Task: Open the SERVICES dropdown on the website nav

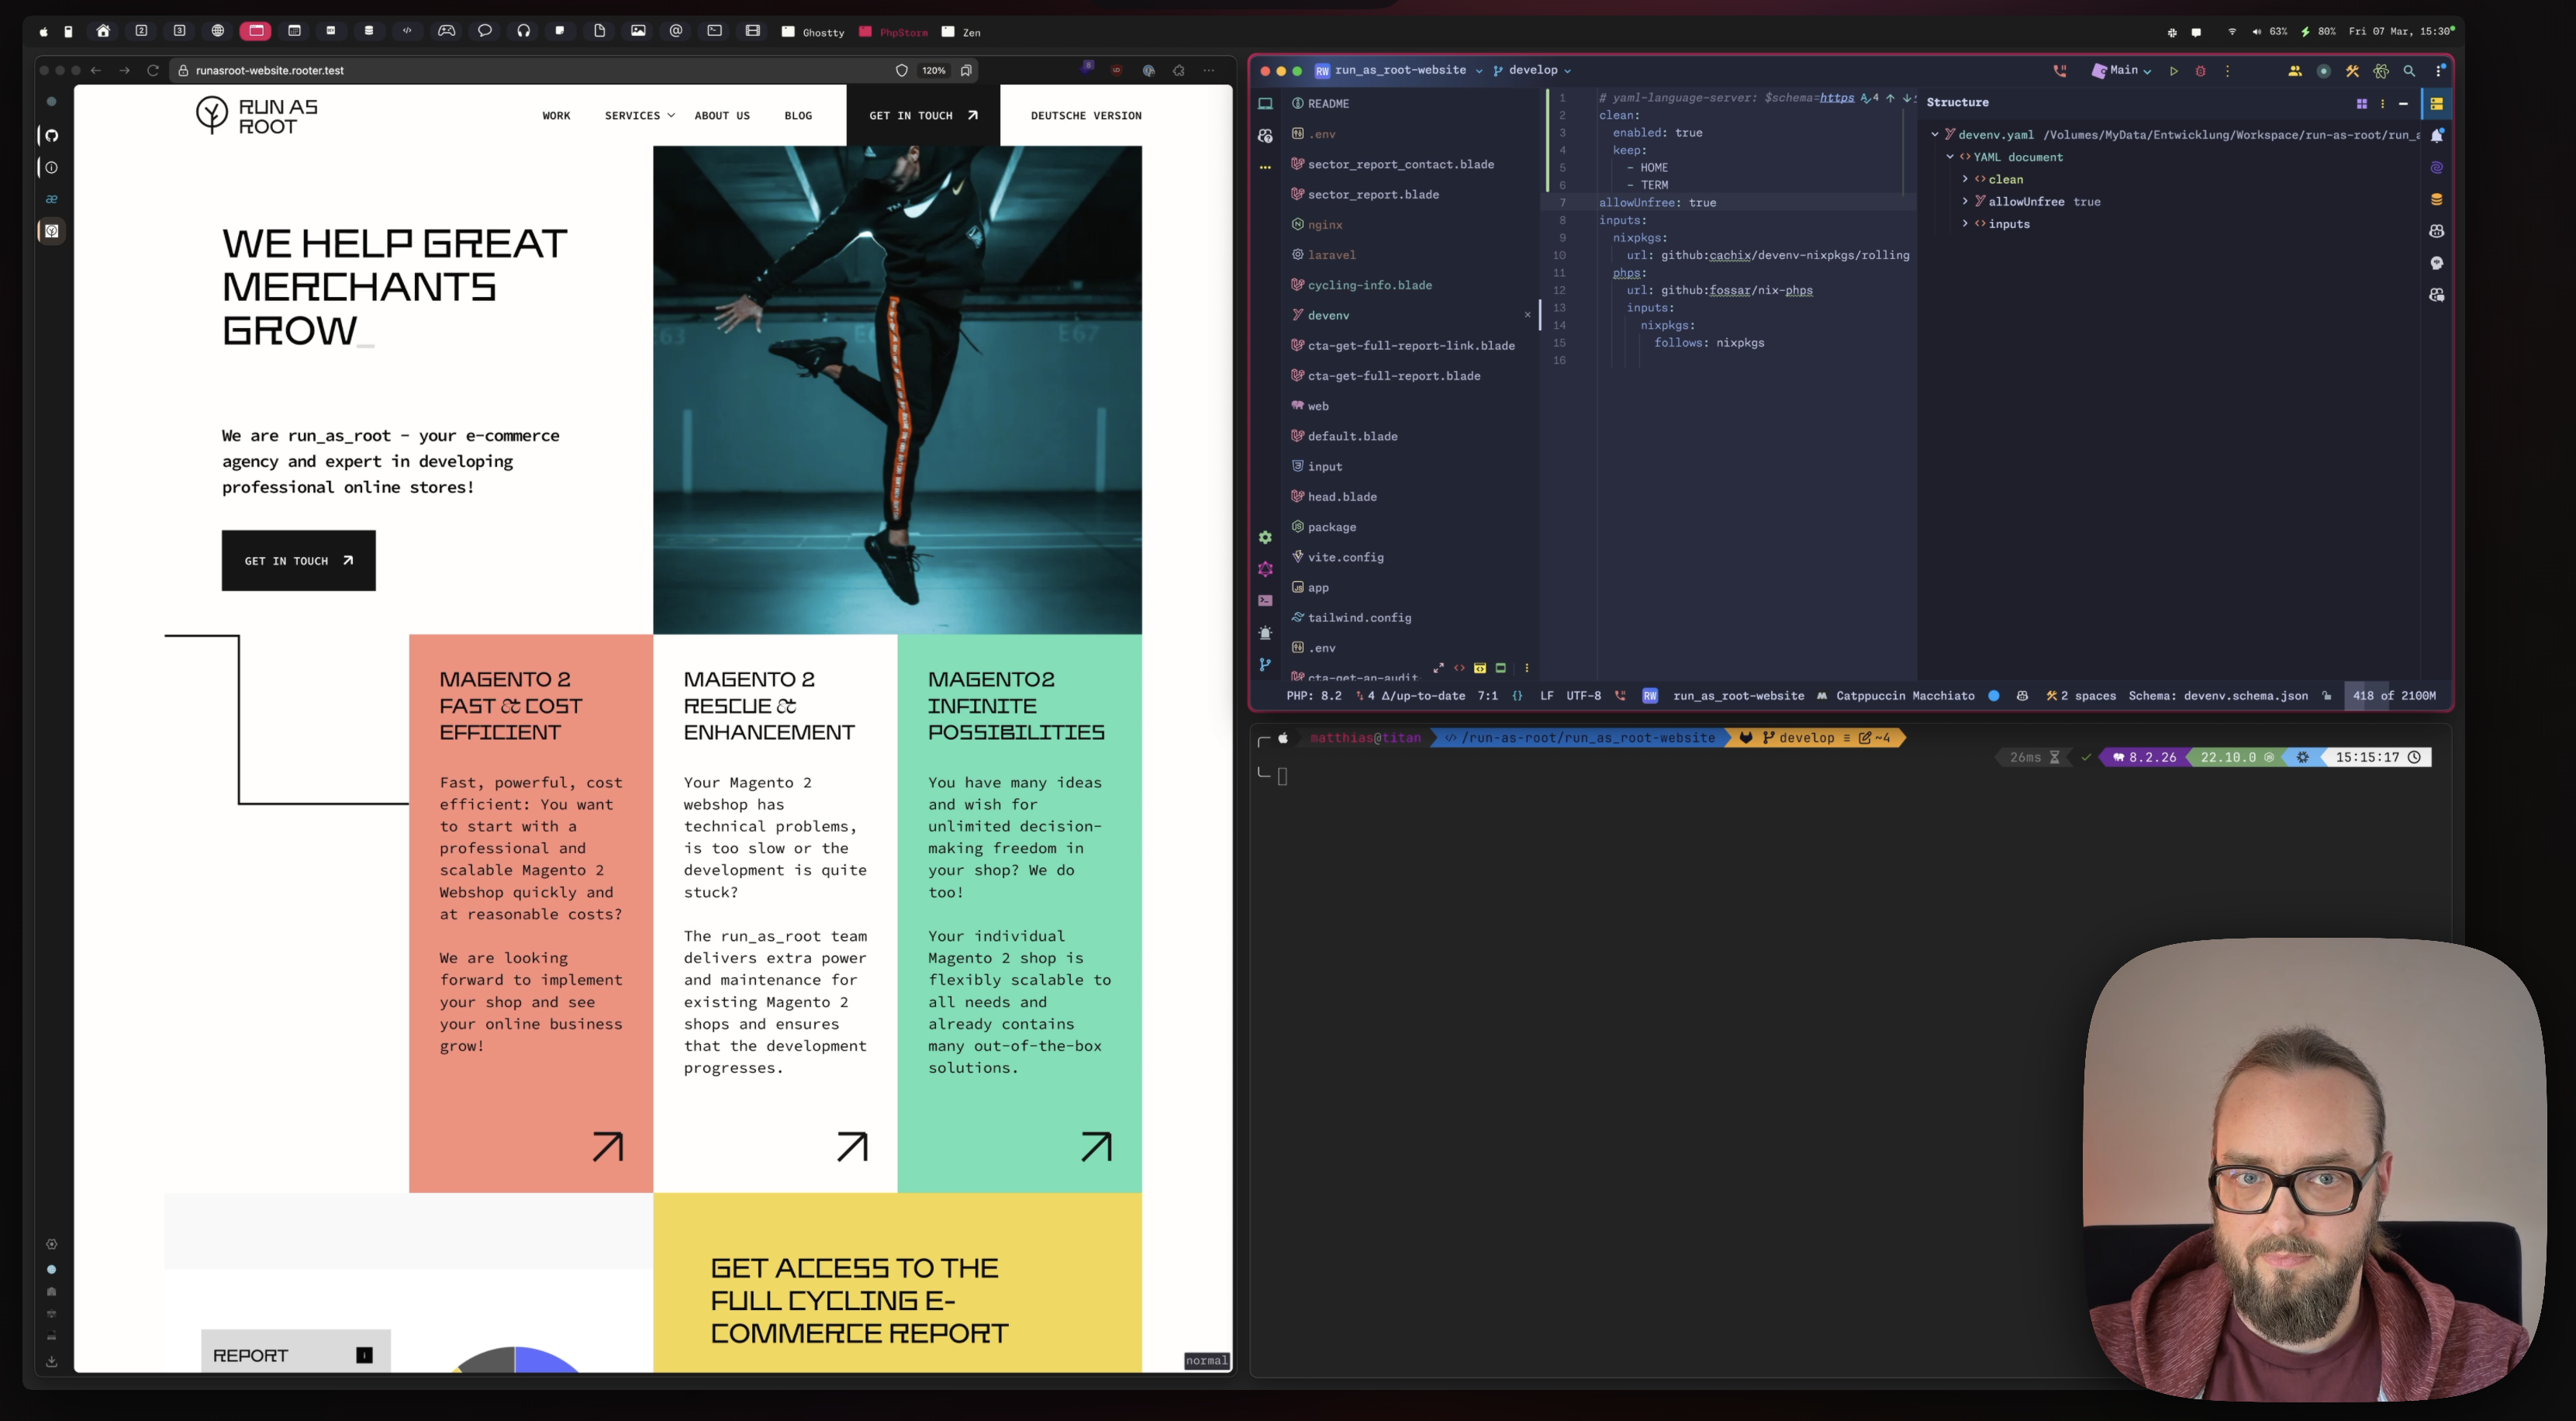Action: (638, 115)
